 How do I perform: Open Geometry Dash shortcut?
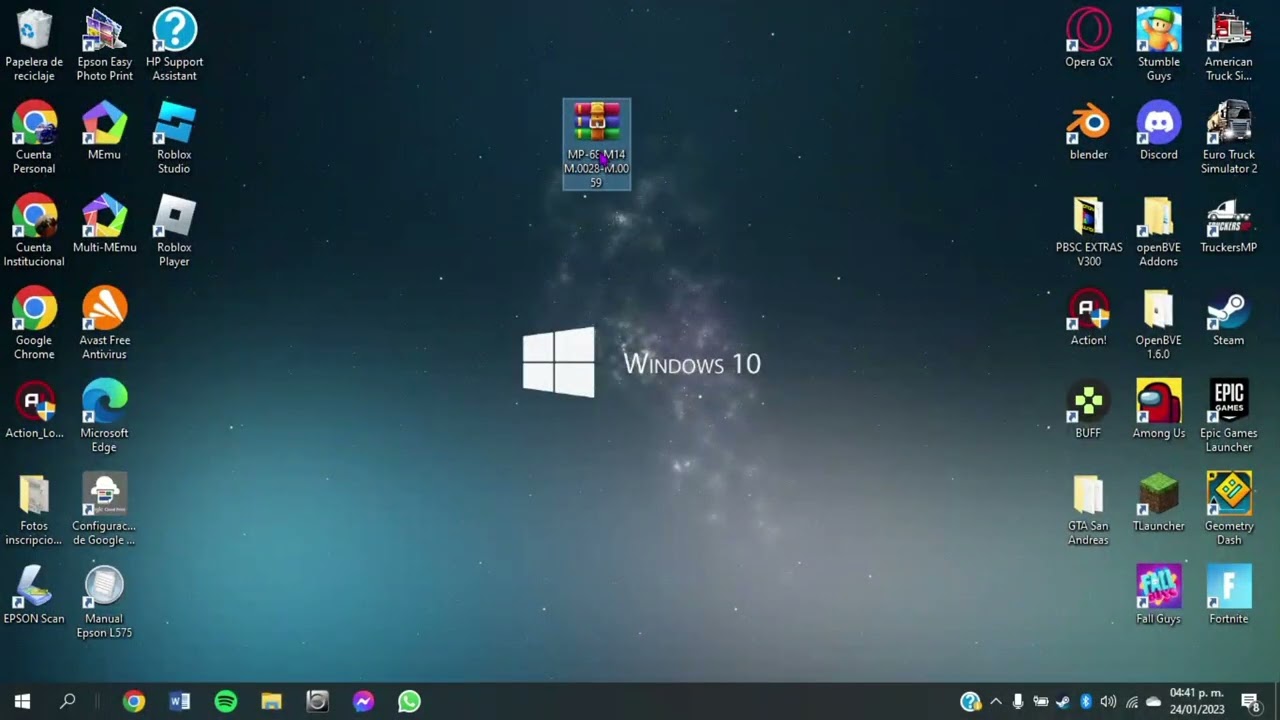point(1228,510)
